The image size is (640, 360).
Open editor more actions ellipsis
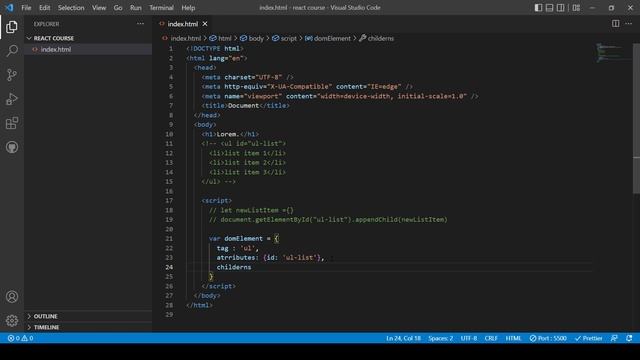click(629, 24)
